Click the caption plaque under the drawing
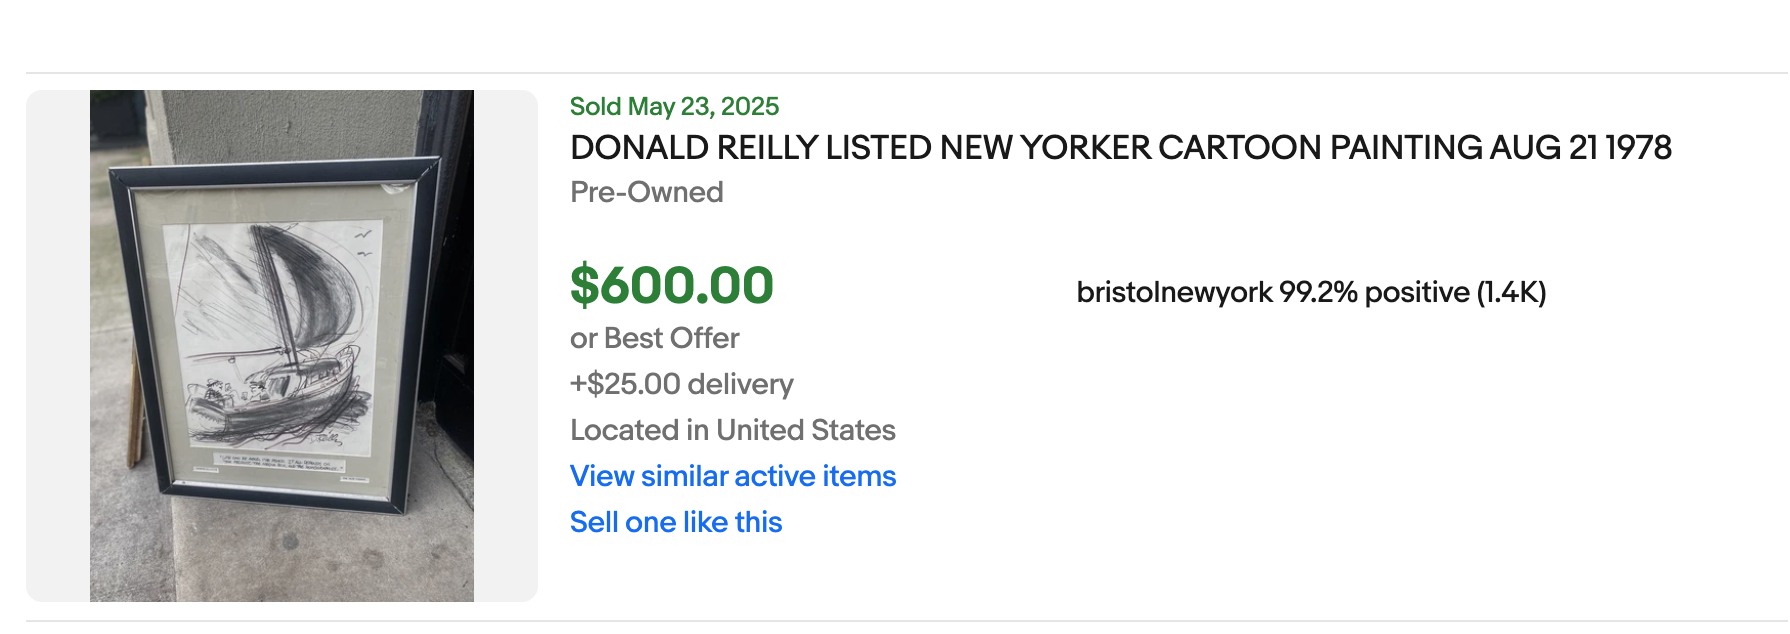This screenshot has height=634, width=1790. pos(268,464)
